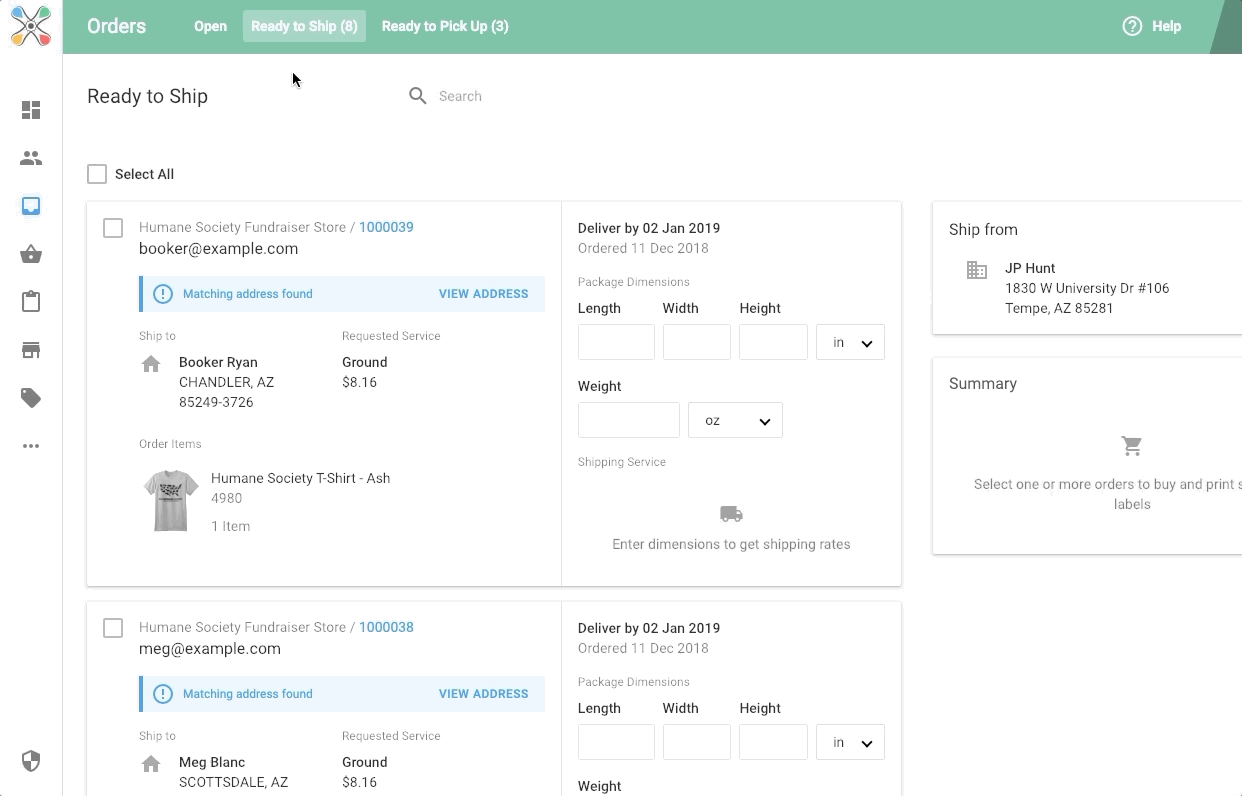
Task: Open the dashboard icon in sidebar
Action: (x=31, y=110)
